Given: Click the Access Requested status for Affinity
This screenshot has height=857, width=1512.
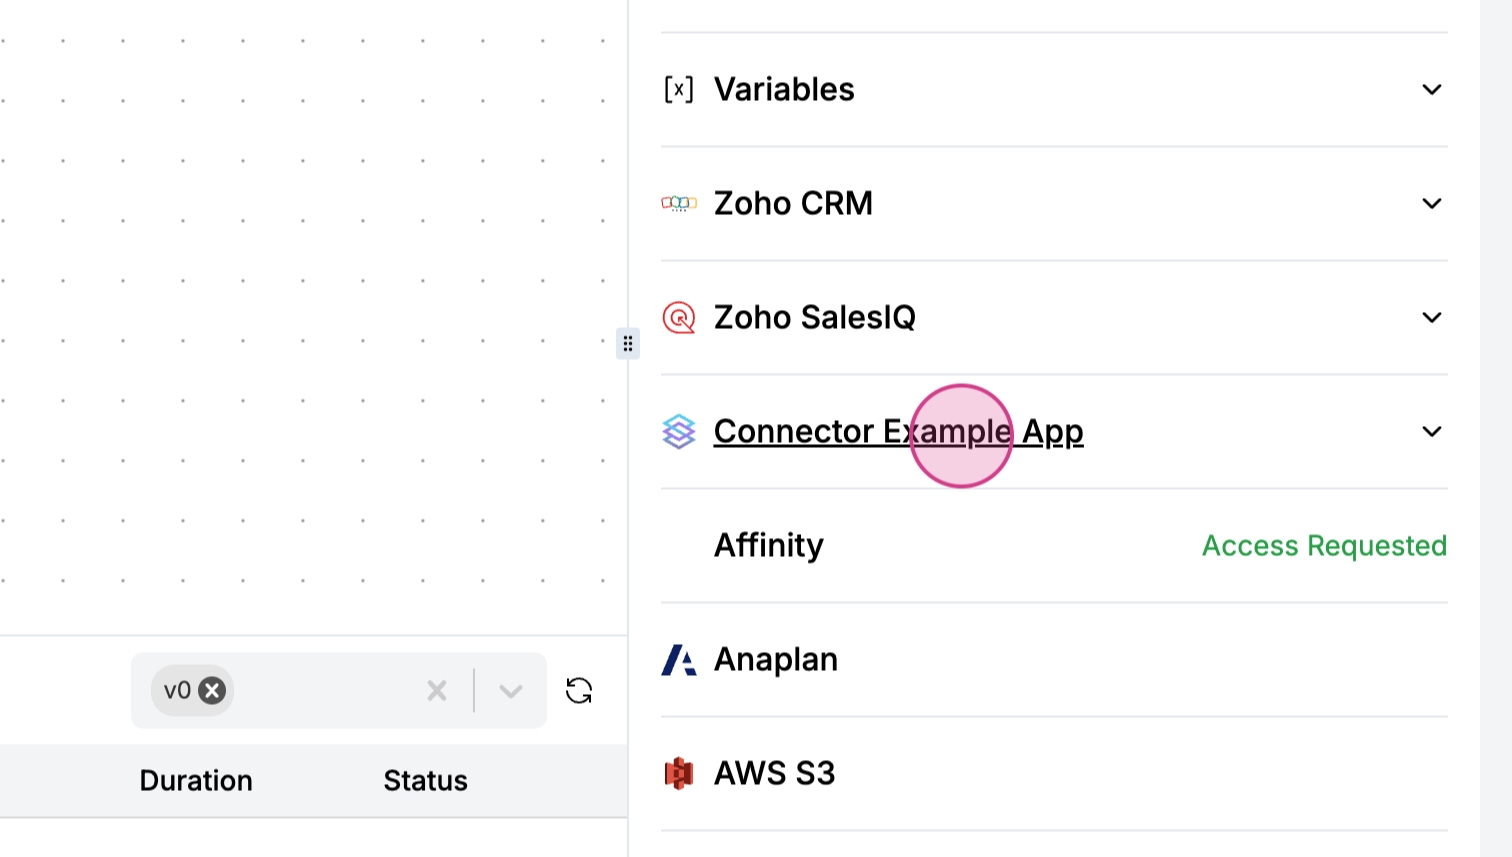Looking at the screenshot, I should 1324,546.
